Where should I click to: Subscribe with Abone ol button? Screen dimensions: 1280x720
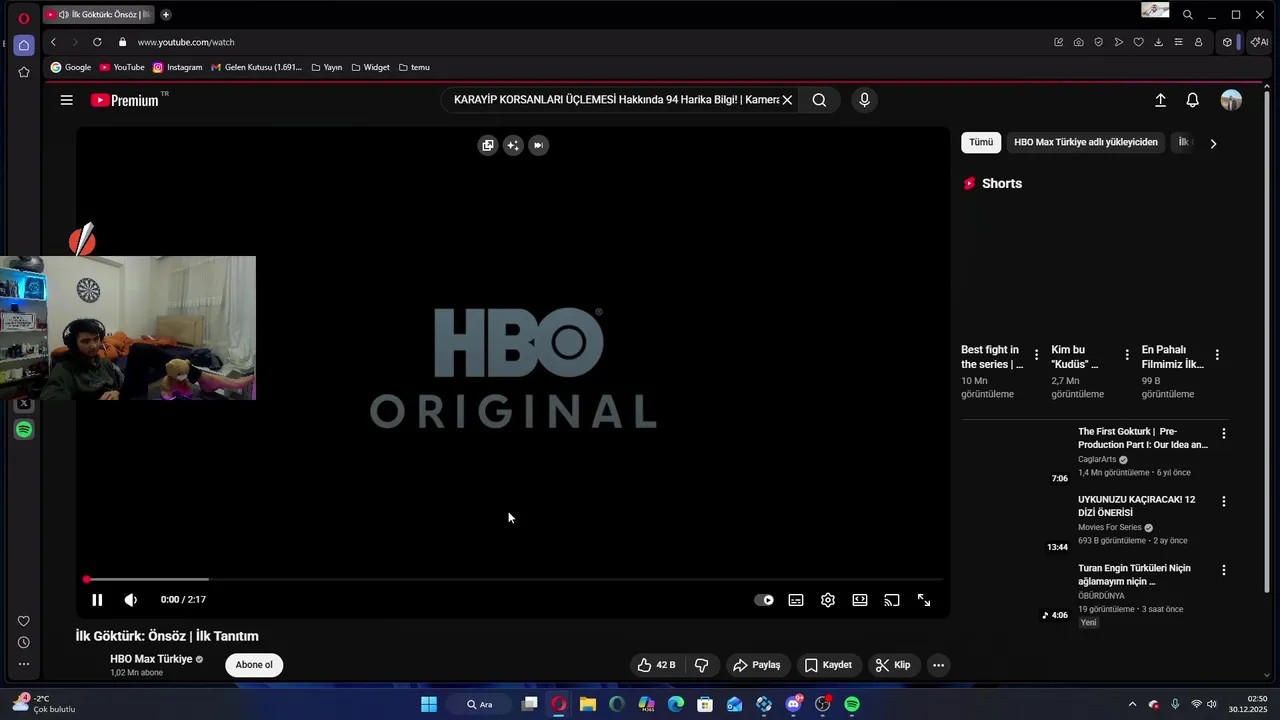click(x=254, y=665)
